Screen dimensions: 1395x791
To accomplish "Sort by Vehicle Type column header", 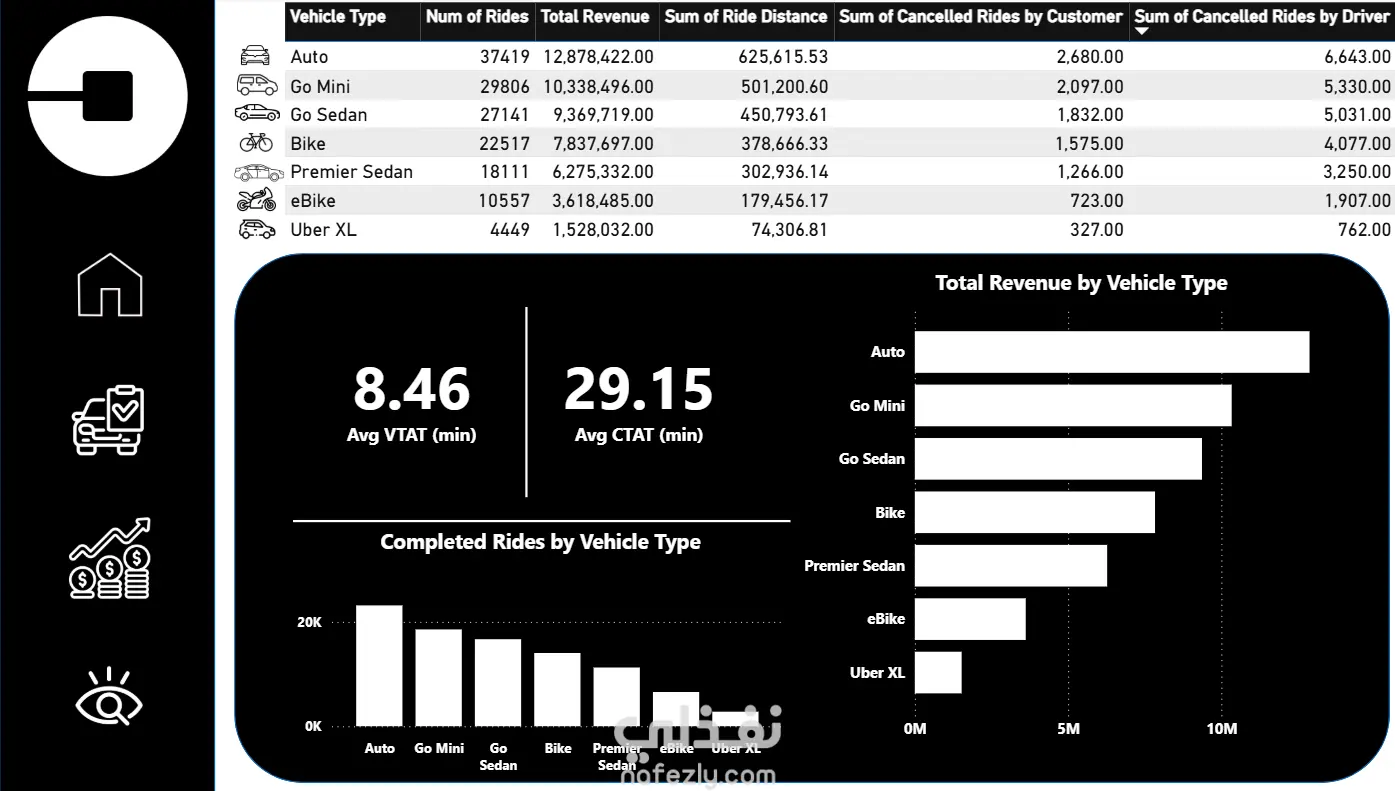I will (338, 17).
